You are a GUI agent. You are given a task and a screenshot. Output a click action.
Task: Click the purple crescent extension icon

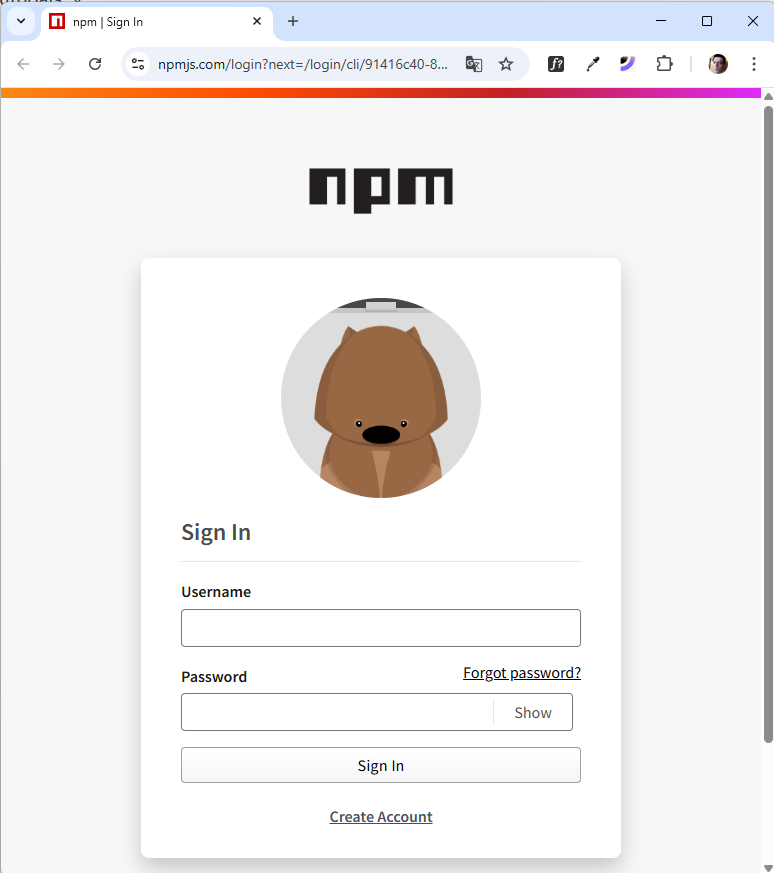pos(627,64)
